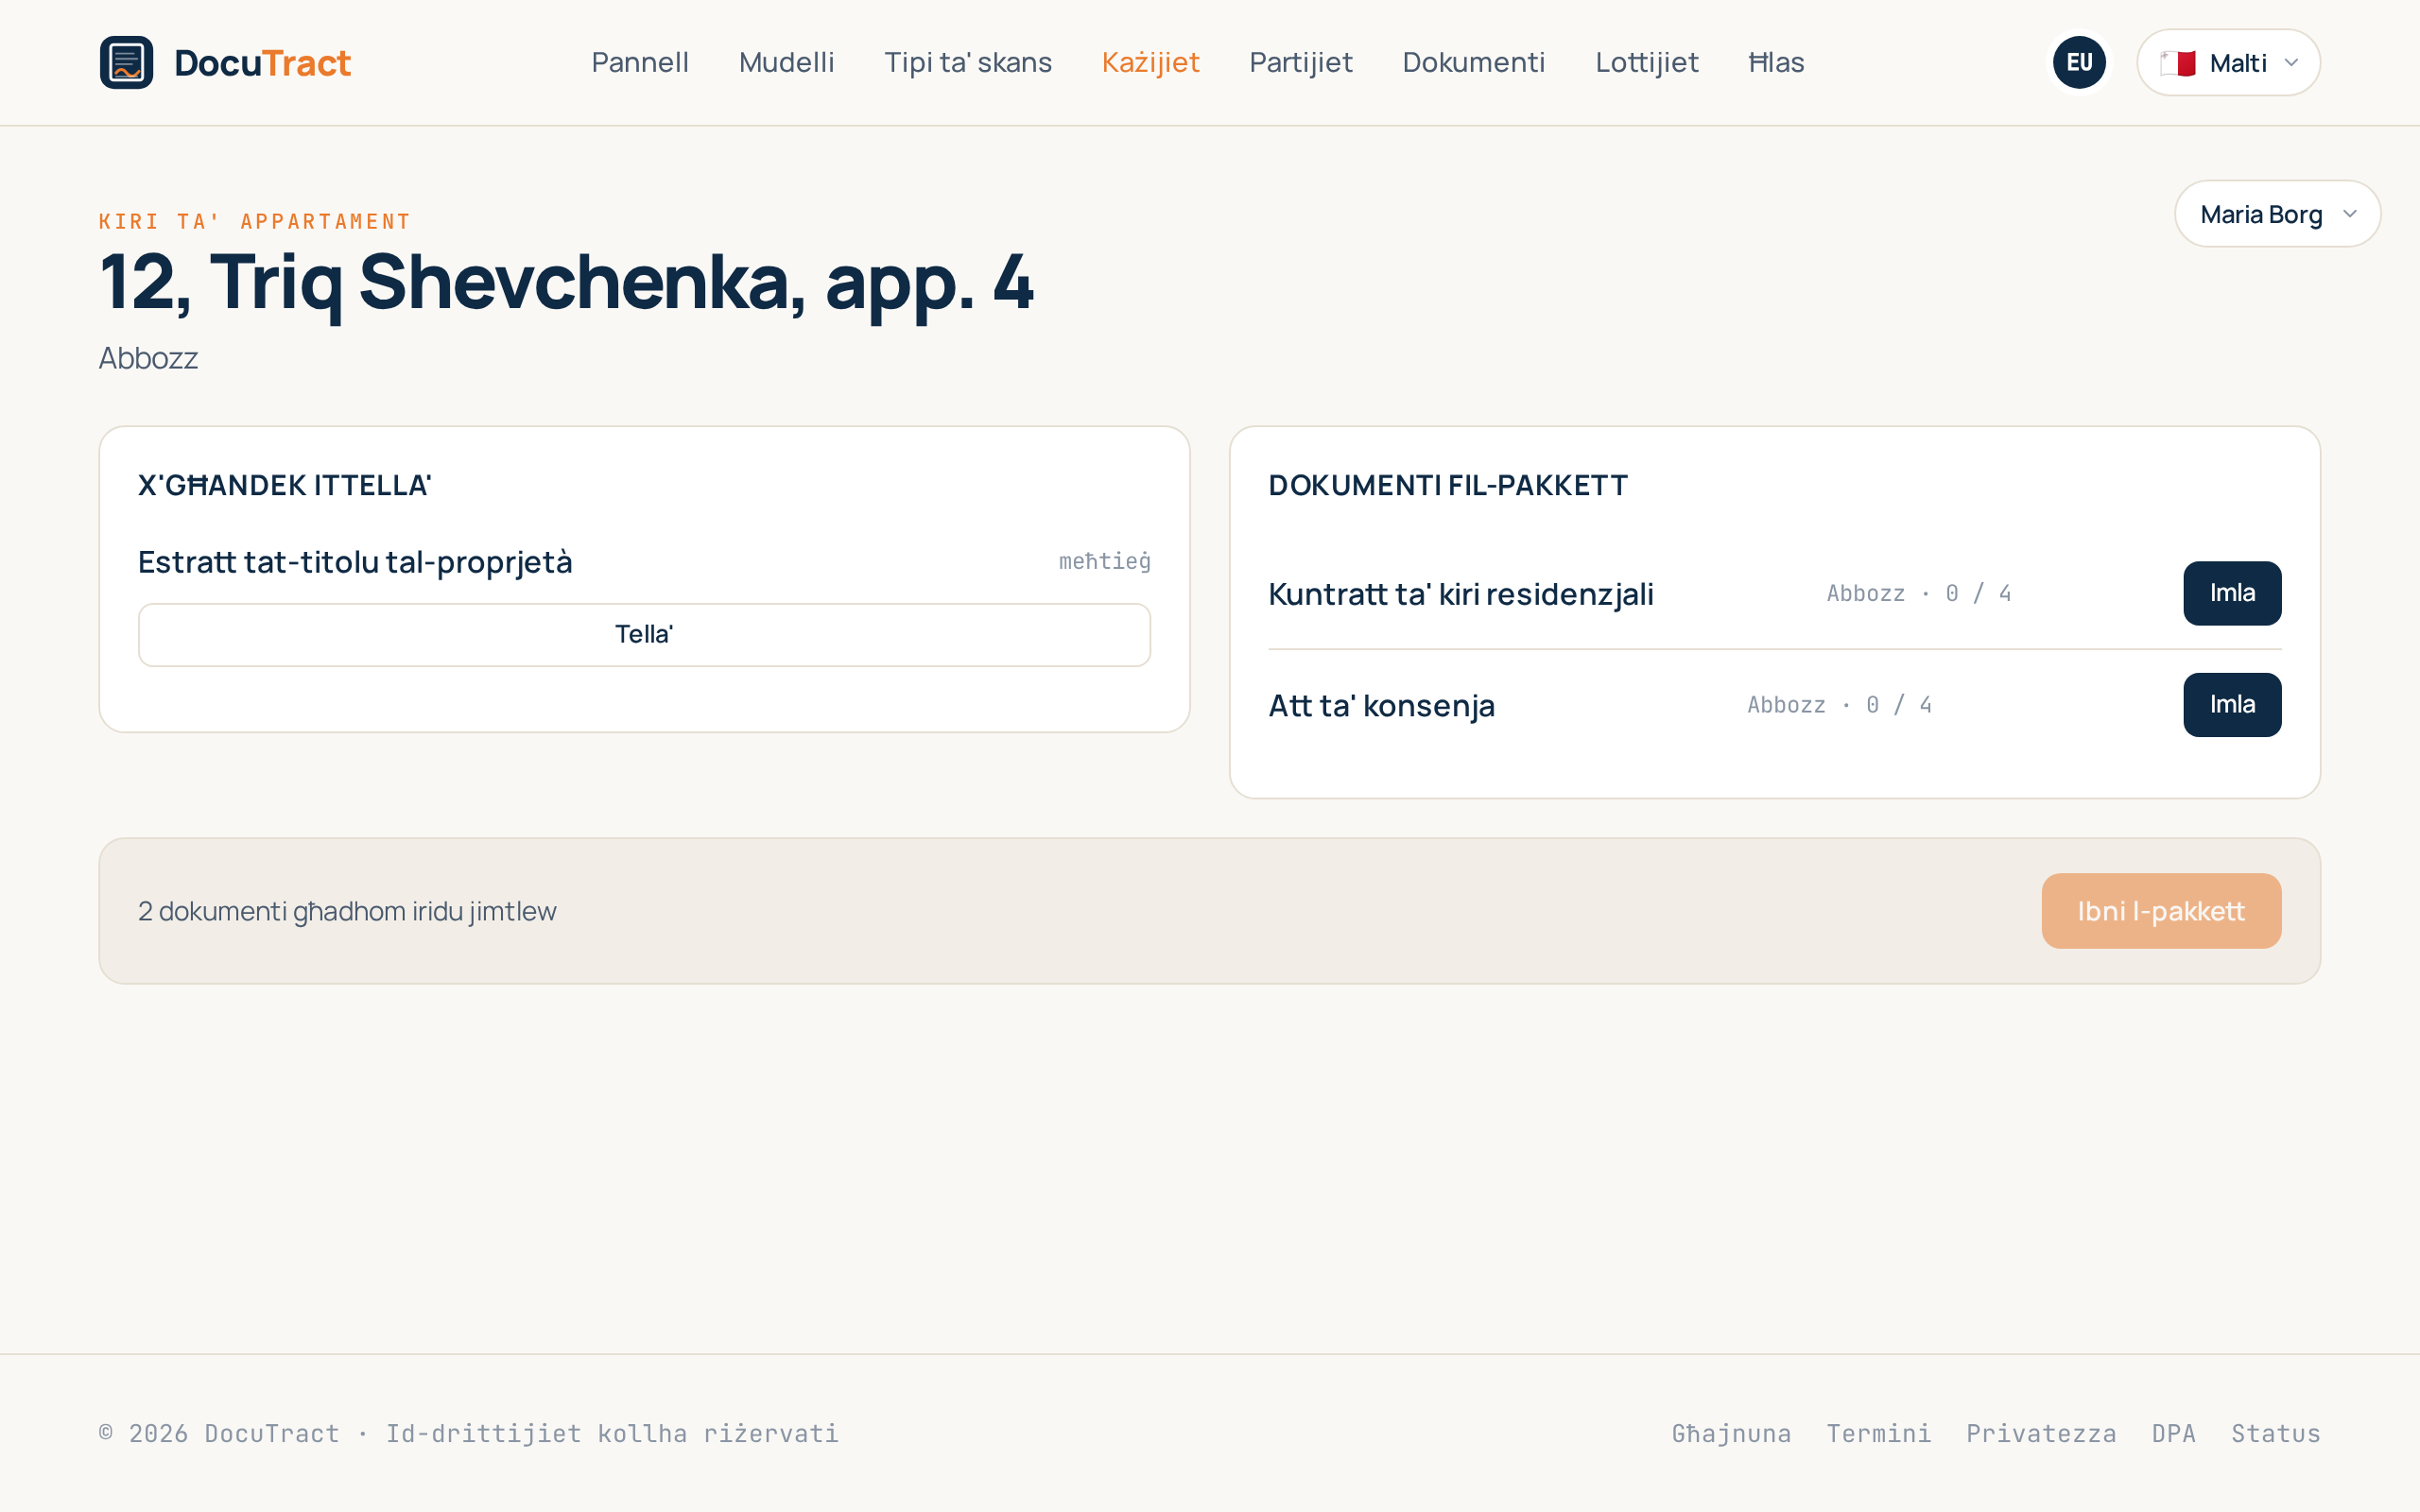2420x1512 pixels.
Task: Open the Privatezza footer link
Action: (x=2041, y=1433)
